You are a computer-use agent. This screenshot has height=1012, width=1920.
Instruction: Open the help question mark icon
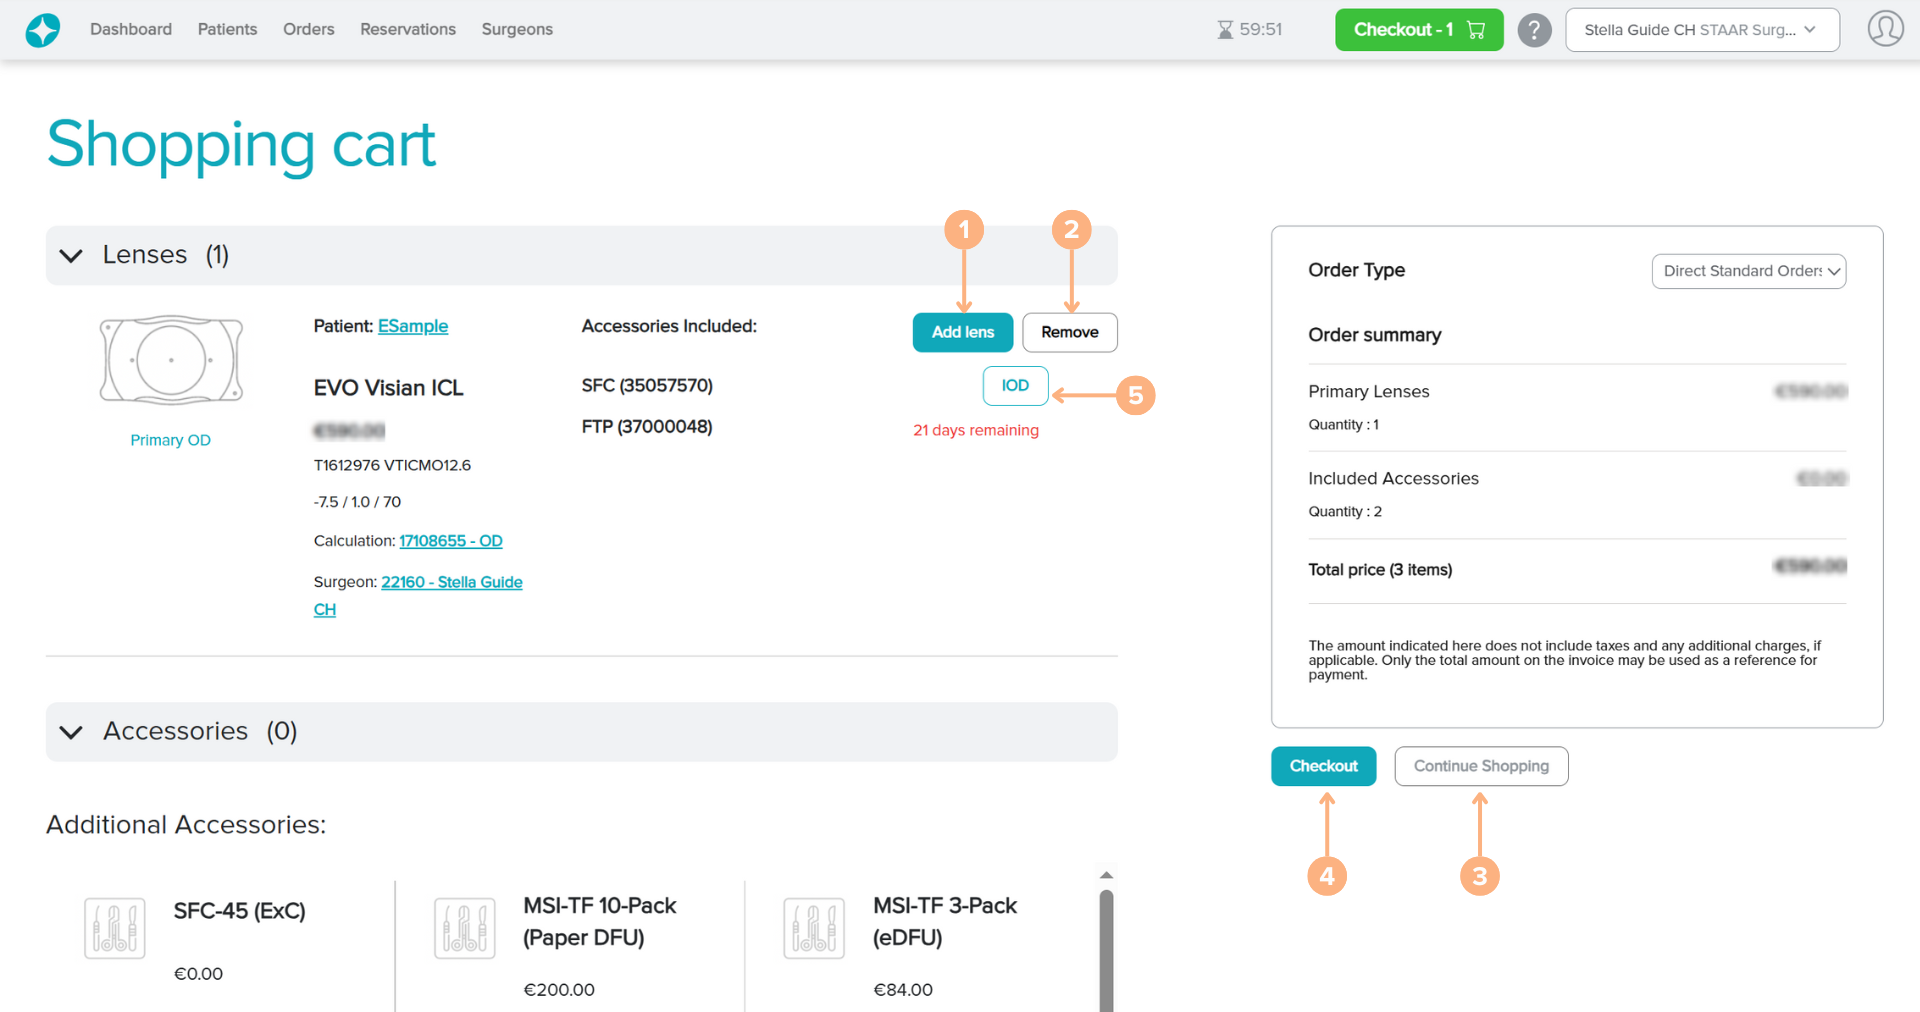point(1534,30)
